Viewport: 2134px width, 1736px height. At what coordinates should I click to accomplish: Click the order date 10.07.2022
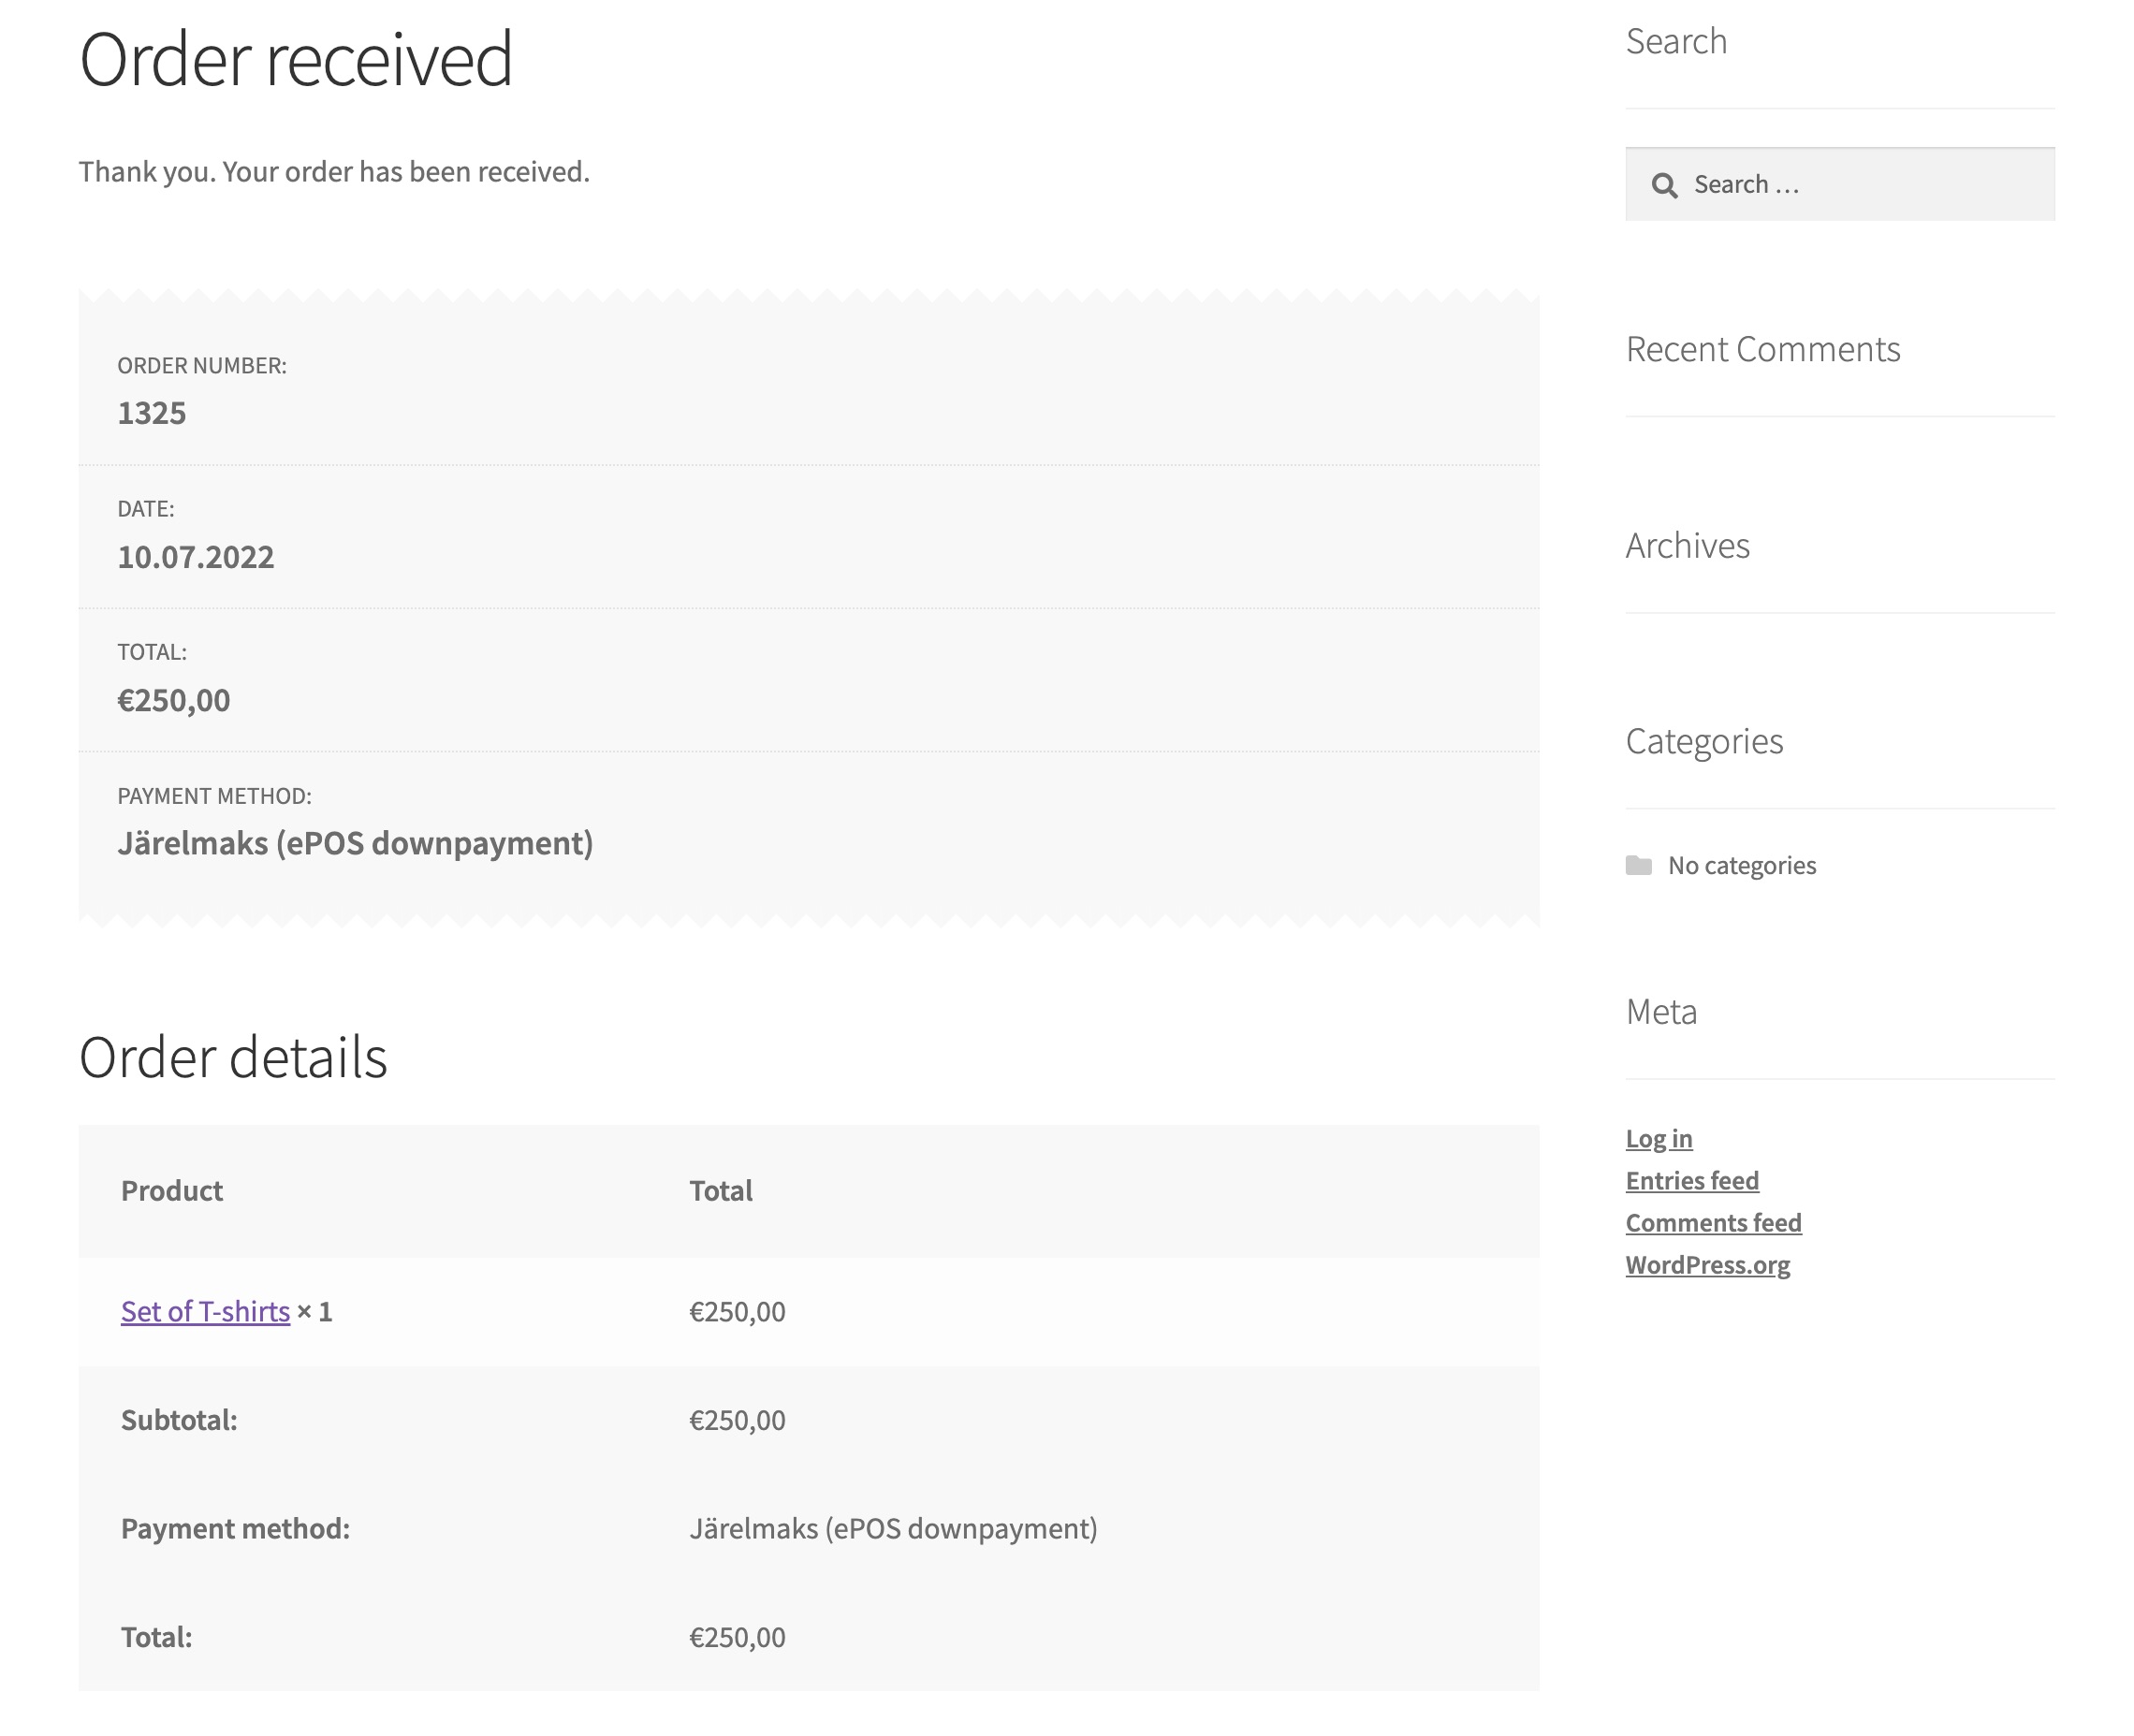196,557
